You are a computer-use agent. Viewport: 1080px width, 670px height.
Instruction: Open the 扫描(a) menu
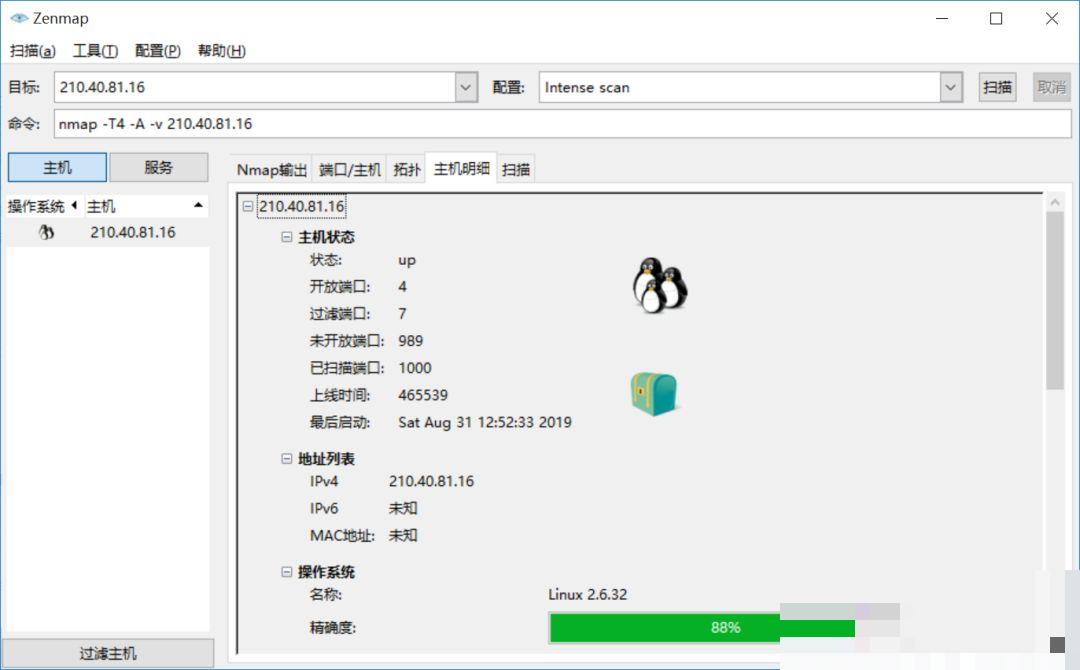[x=32, y=51]
